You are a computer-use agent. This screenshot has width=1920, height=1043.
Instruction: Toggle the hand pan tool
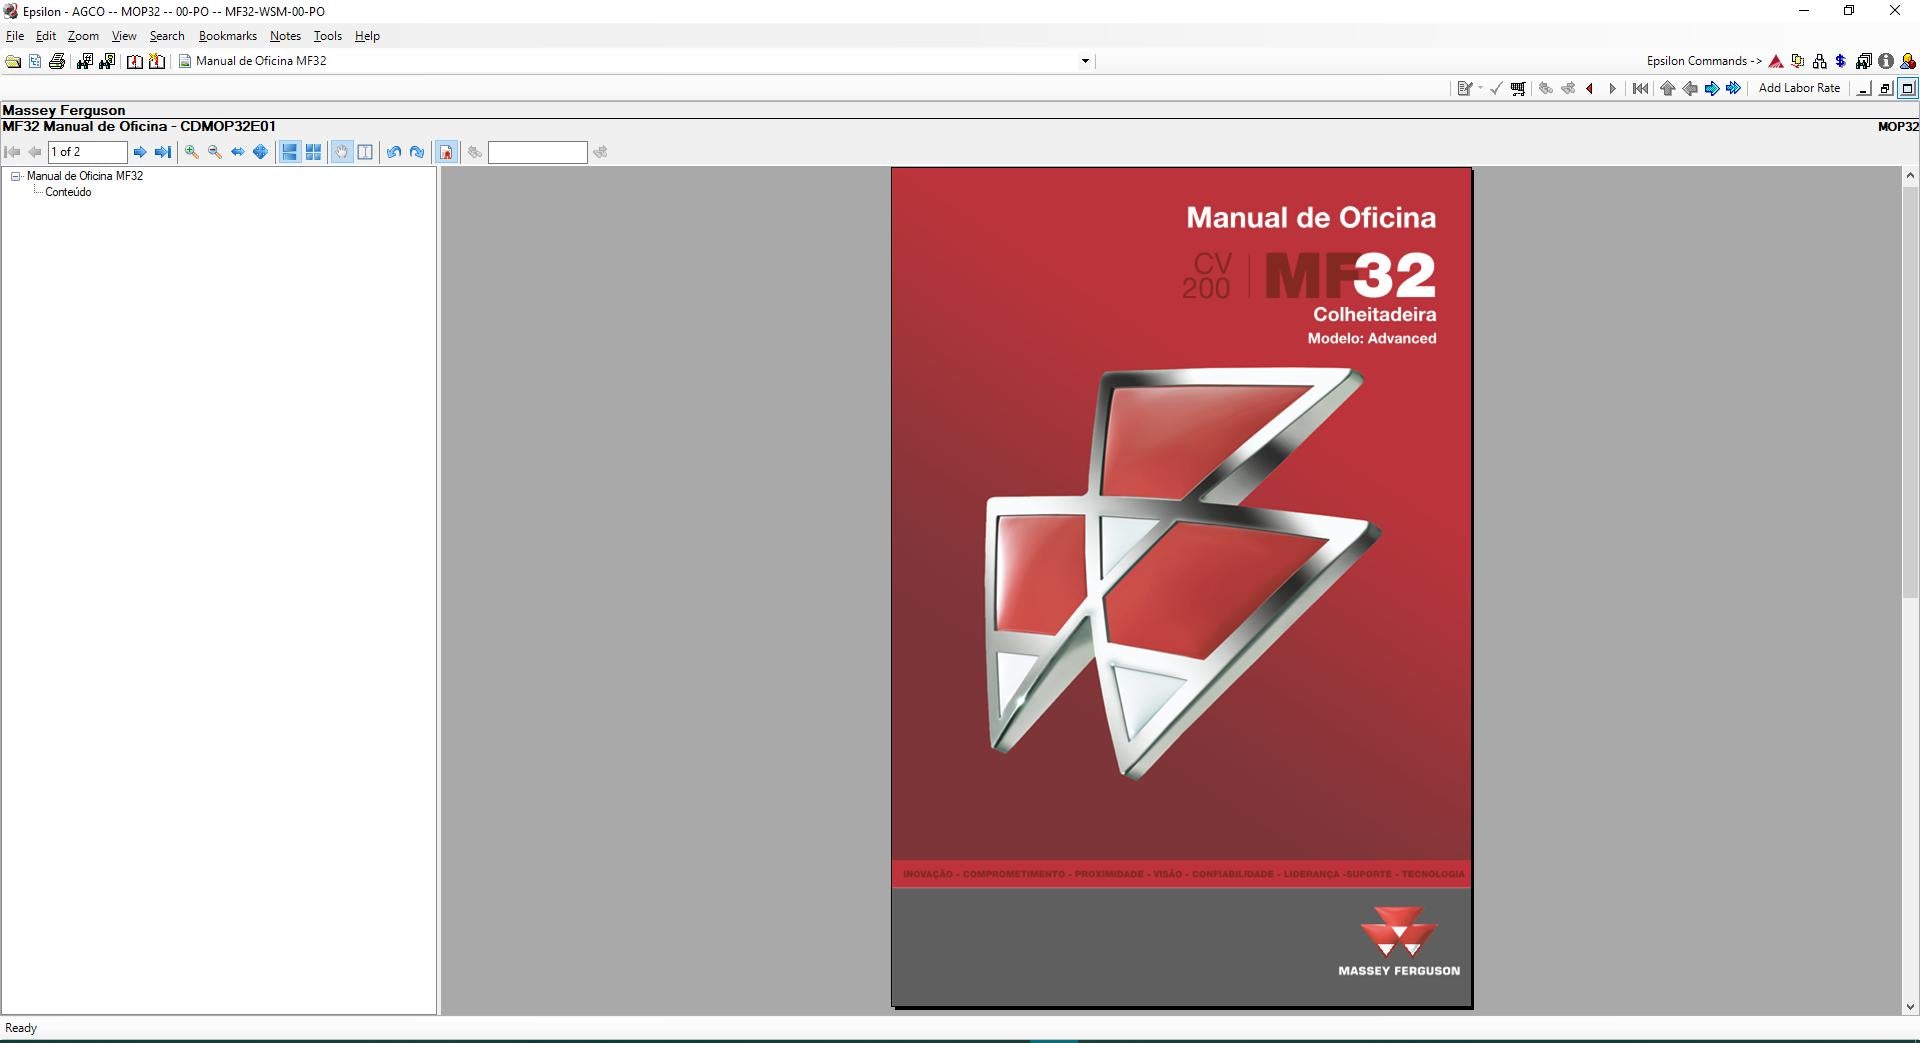(342, 152)
